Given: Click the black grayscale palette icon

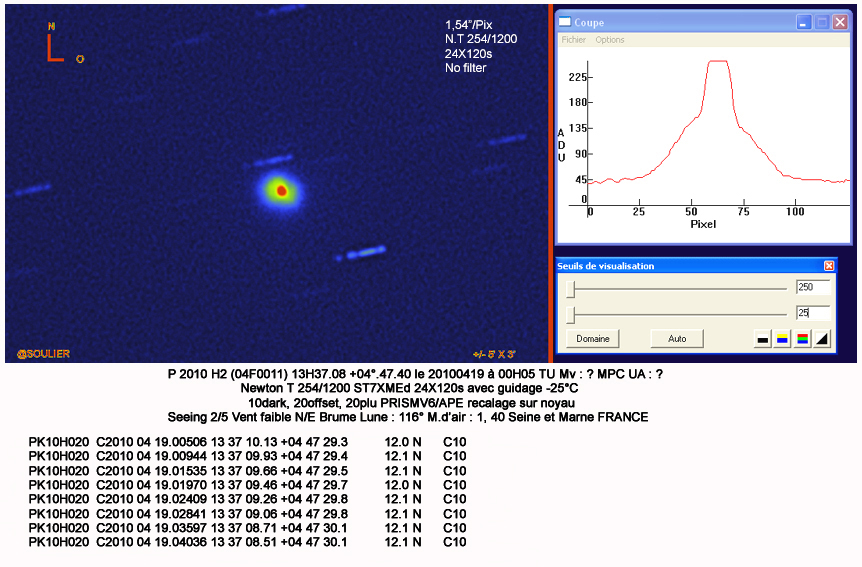Looking at the screenshot, I should [763, 339].
